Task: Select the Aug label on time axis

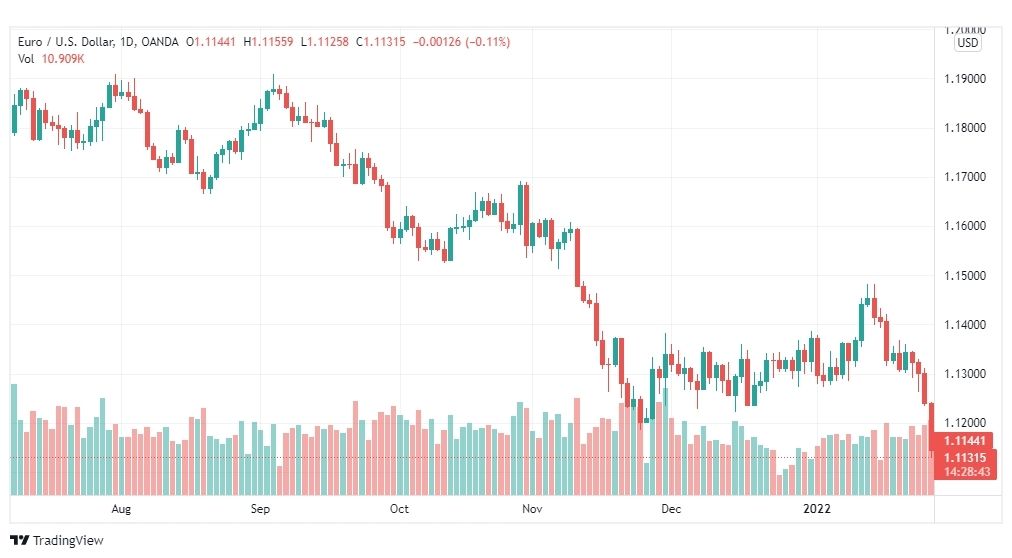Action: point(121,509)
